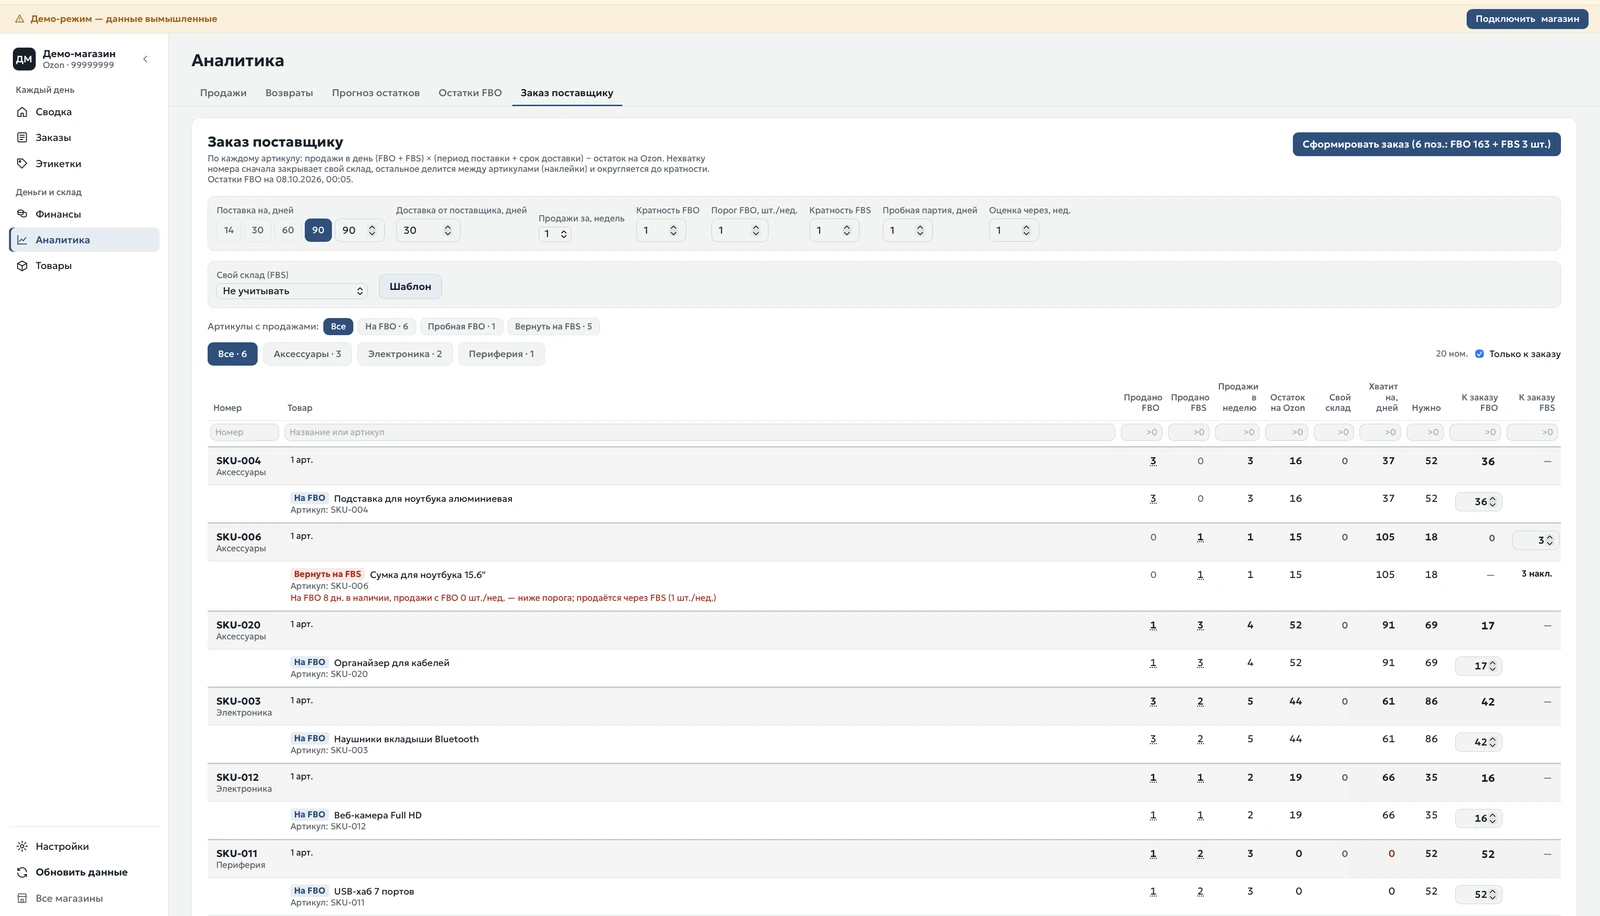
Task: Click the Сводка home icon in sidebar
Action: pos(22,112)
